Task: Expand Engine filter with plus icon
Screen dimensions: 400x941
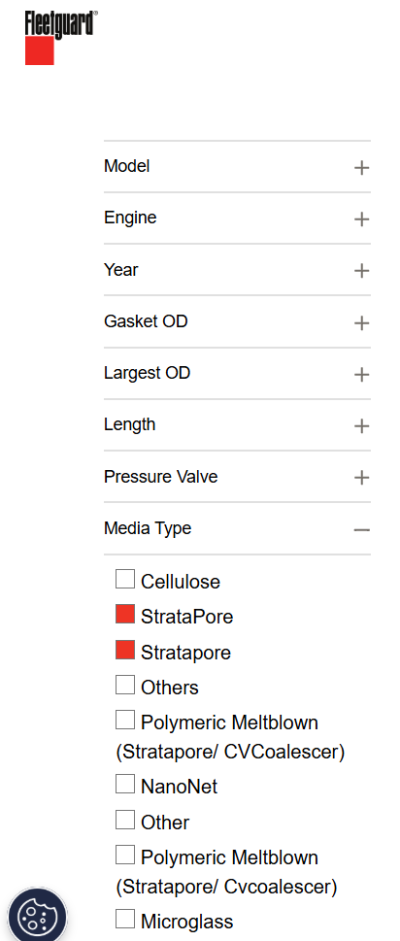Action: point(361,219)
